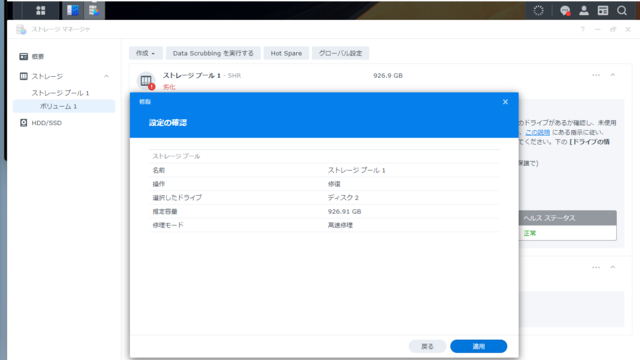
Task: Collapse storage pool 1 panel chevron
Action: [613, 75]
